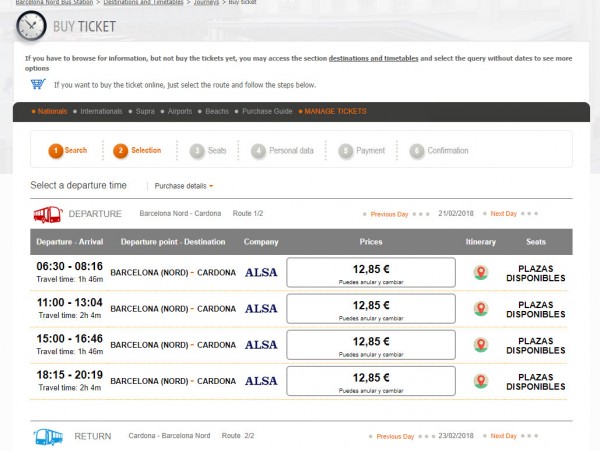Viewport: 600px width, 451px height.
Task: Click the ALSA logo in the 15:00 row
Action: [x=261, y=345]
